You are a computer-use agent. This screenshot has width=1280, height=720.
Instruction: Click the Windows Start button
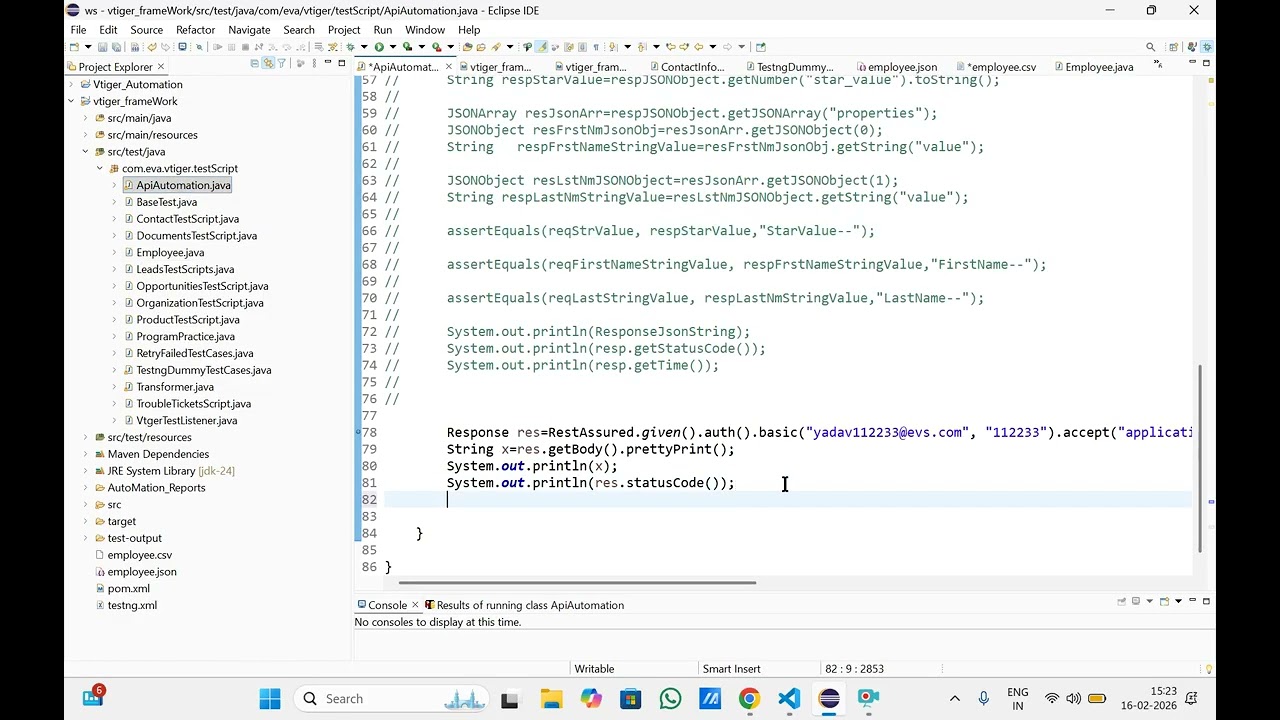coord(270,699)
